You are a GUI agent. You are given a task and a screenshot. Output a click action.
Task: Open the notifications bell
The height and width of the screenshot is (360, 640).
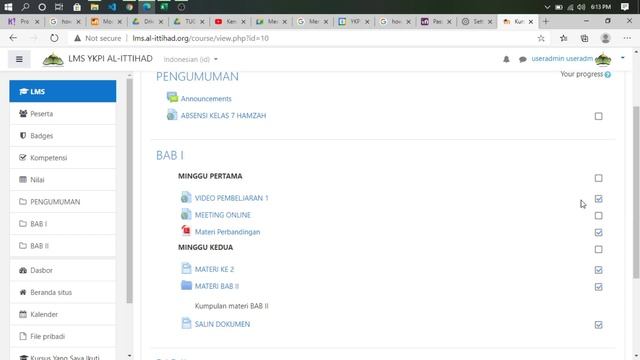tap(506, 59)
